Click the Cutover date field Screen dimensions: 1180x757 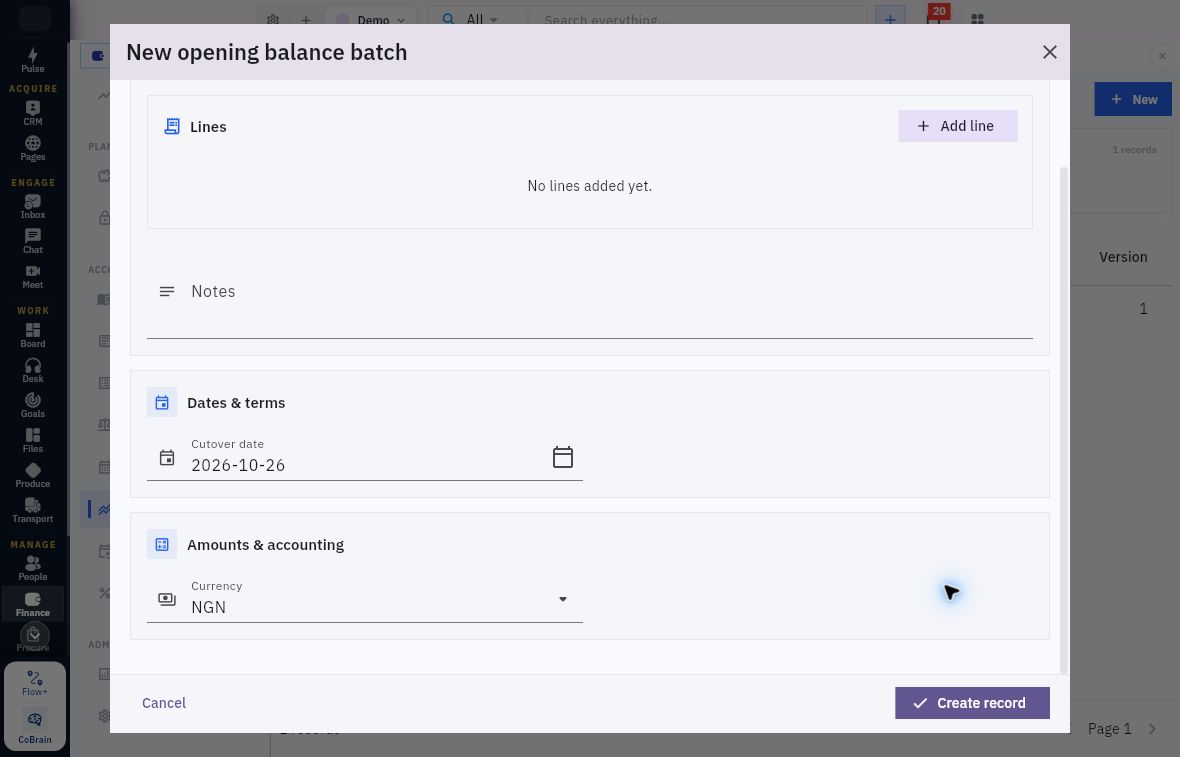coord(365,458)
